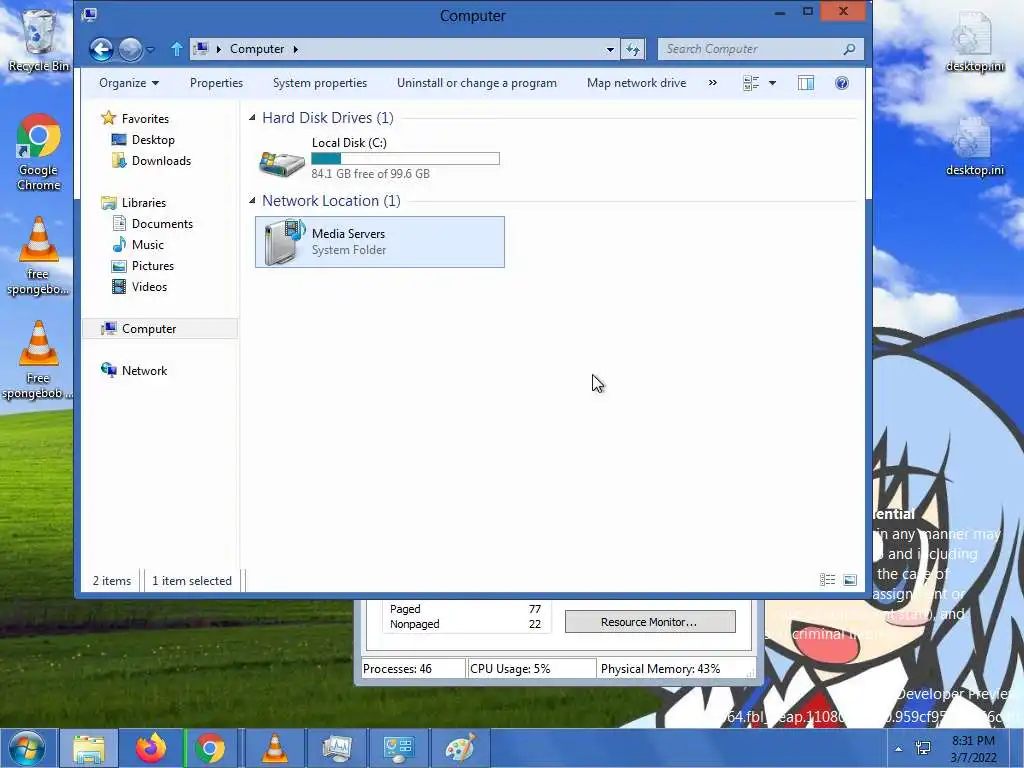Click Properties in the toolbar

[216, 83]
